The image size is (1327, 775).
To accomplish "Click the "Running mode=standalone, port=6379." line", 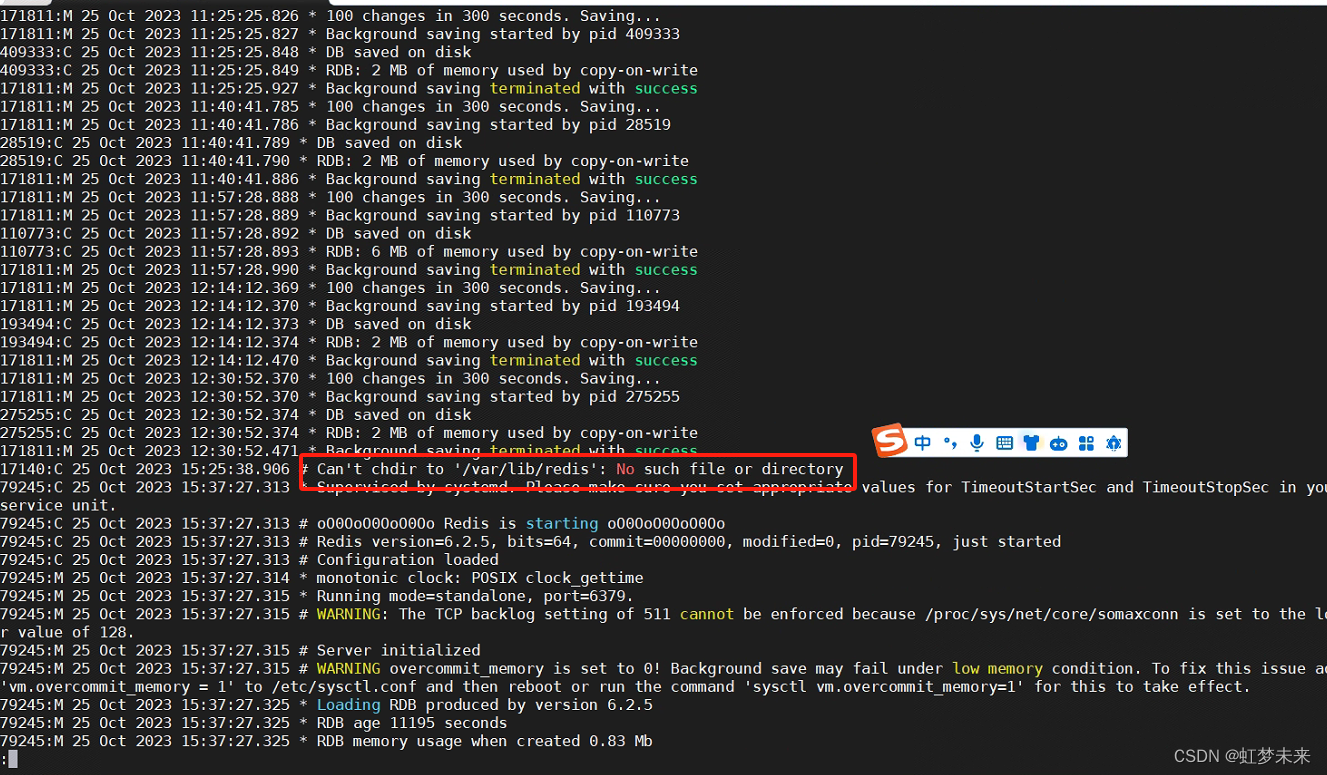I will point(317,595).
